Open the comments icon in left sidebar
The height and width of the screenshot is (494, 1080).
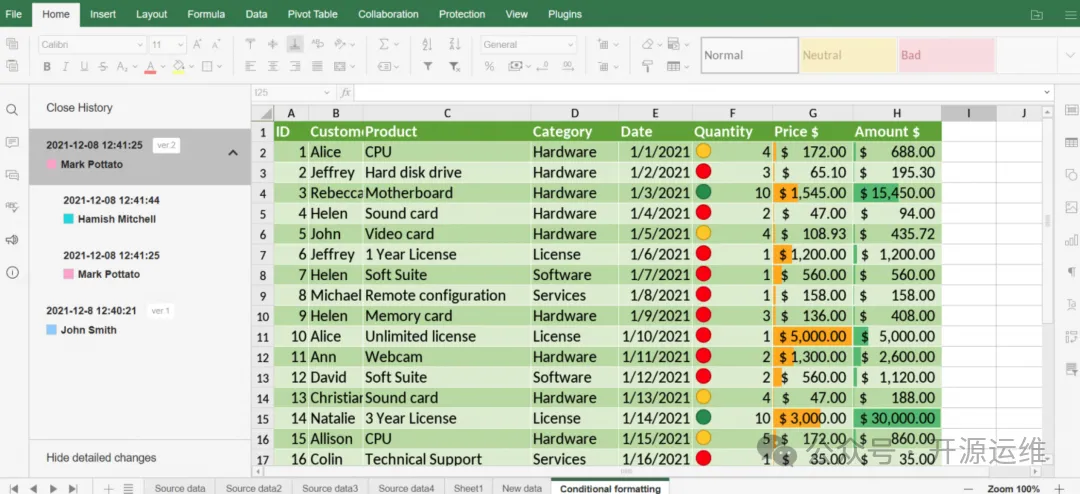12,142
